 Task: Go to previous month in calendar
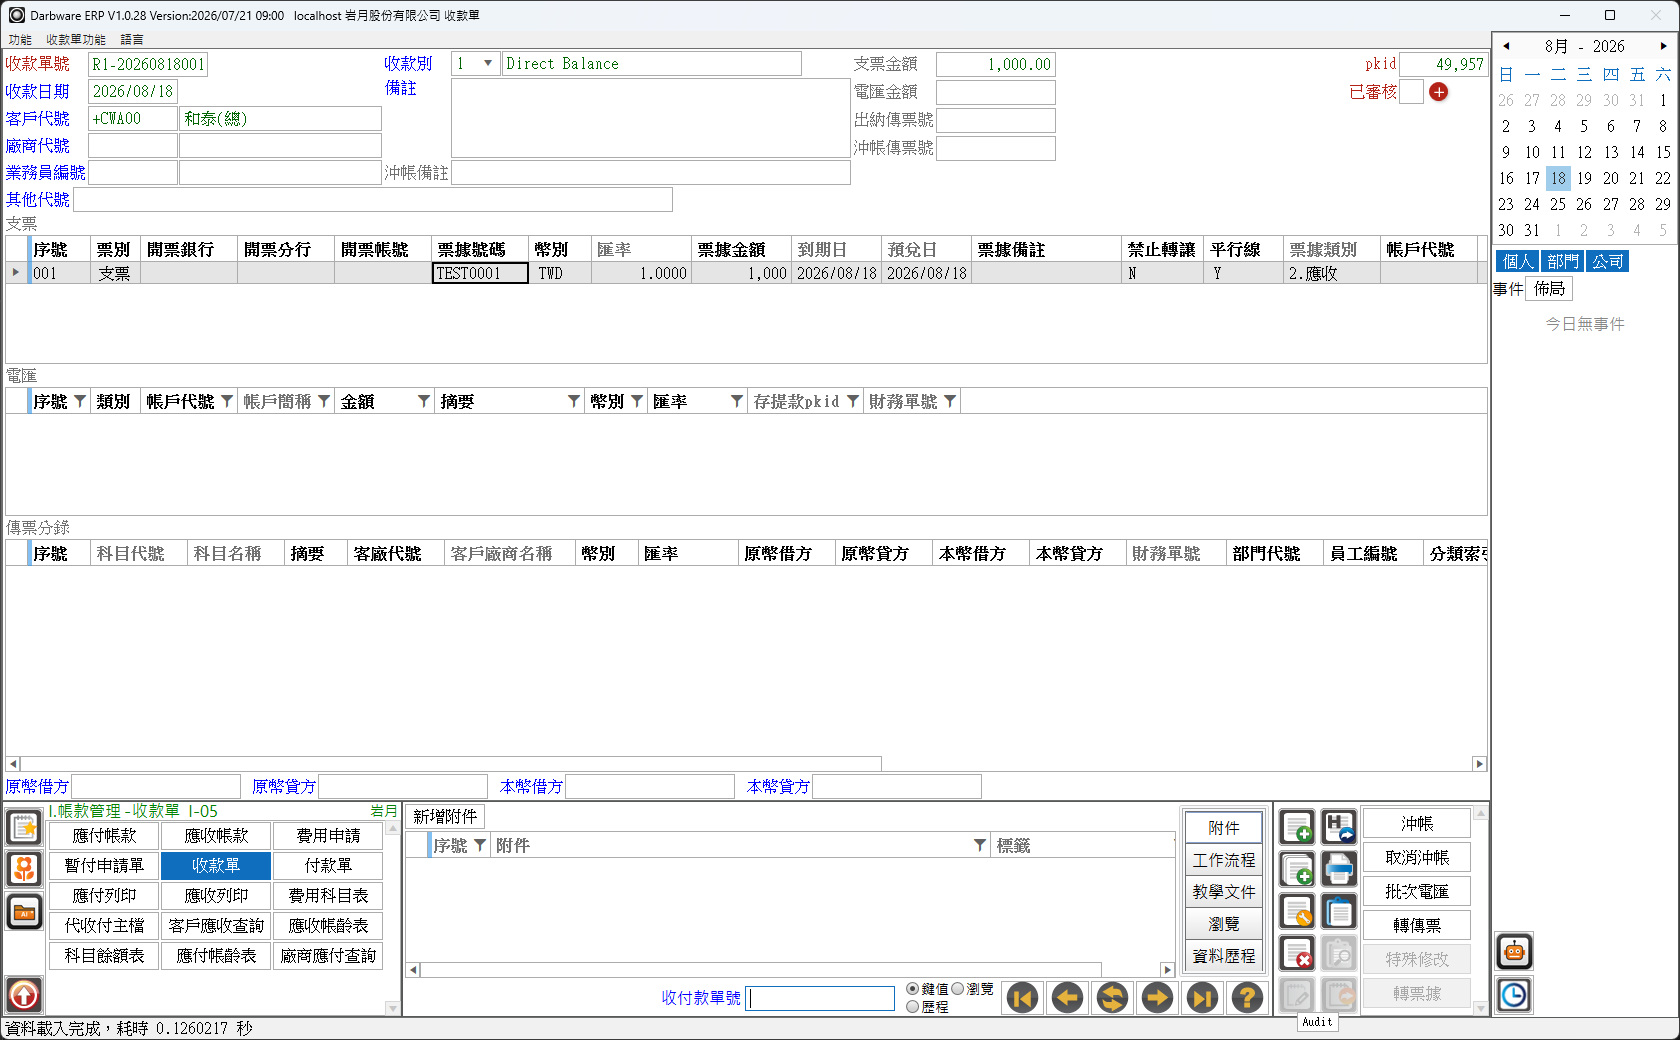tap(1506, 46)
